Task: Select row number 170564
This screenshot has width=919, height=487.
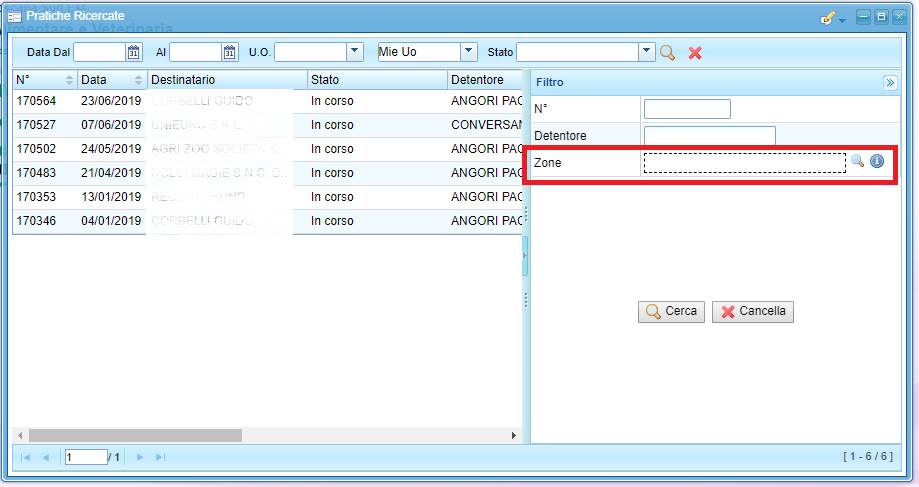Action: click(x=36, y=101)
